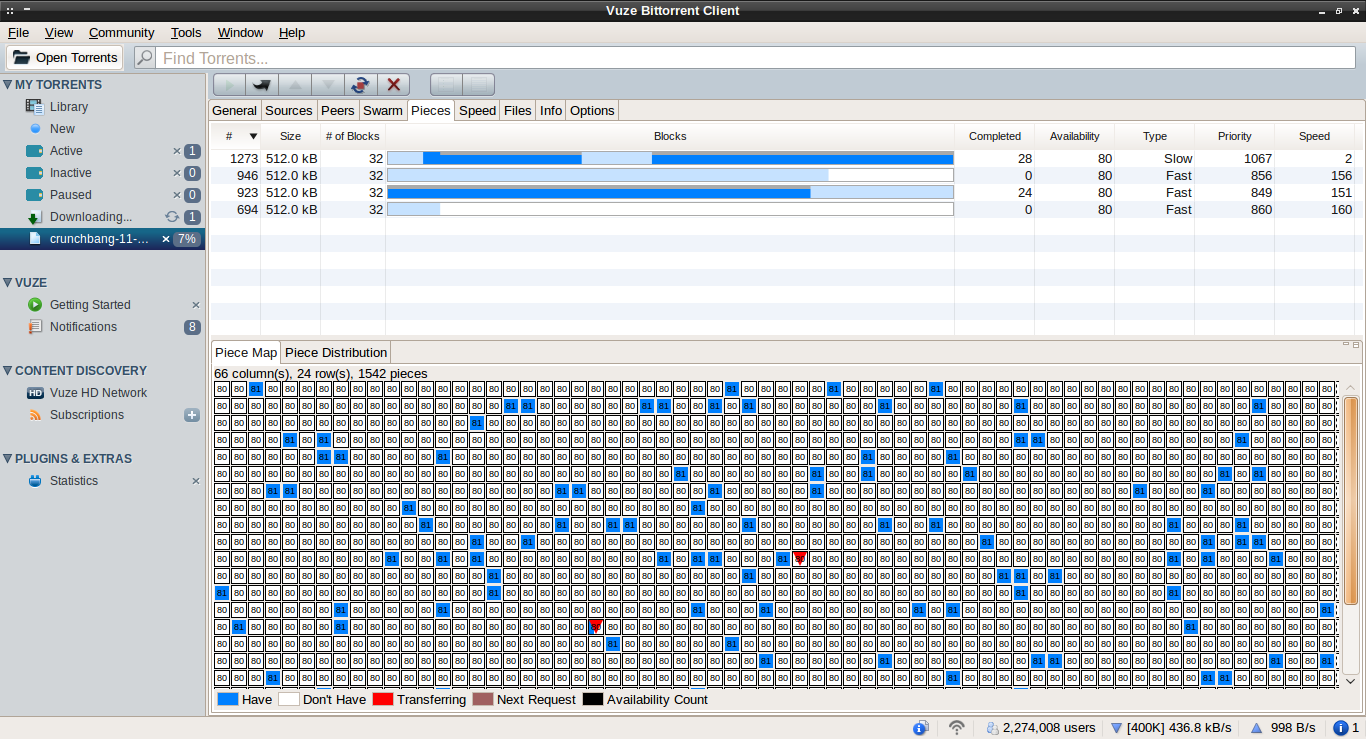
Task: Click the sort arrow in # column header
Action: (x=253, y=136)
